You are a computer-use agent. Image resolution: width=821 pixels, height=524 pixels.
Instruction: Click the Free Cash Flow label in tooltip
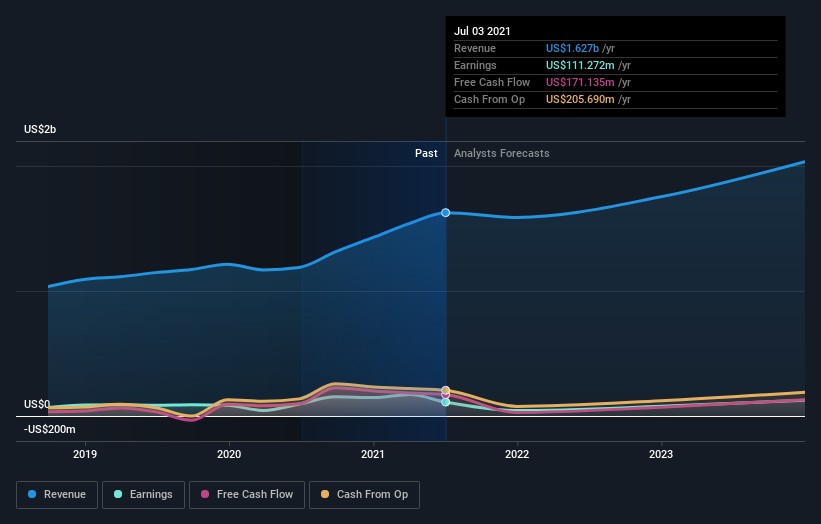[492, 82]
